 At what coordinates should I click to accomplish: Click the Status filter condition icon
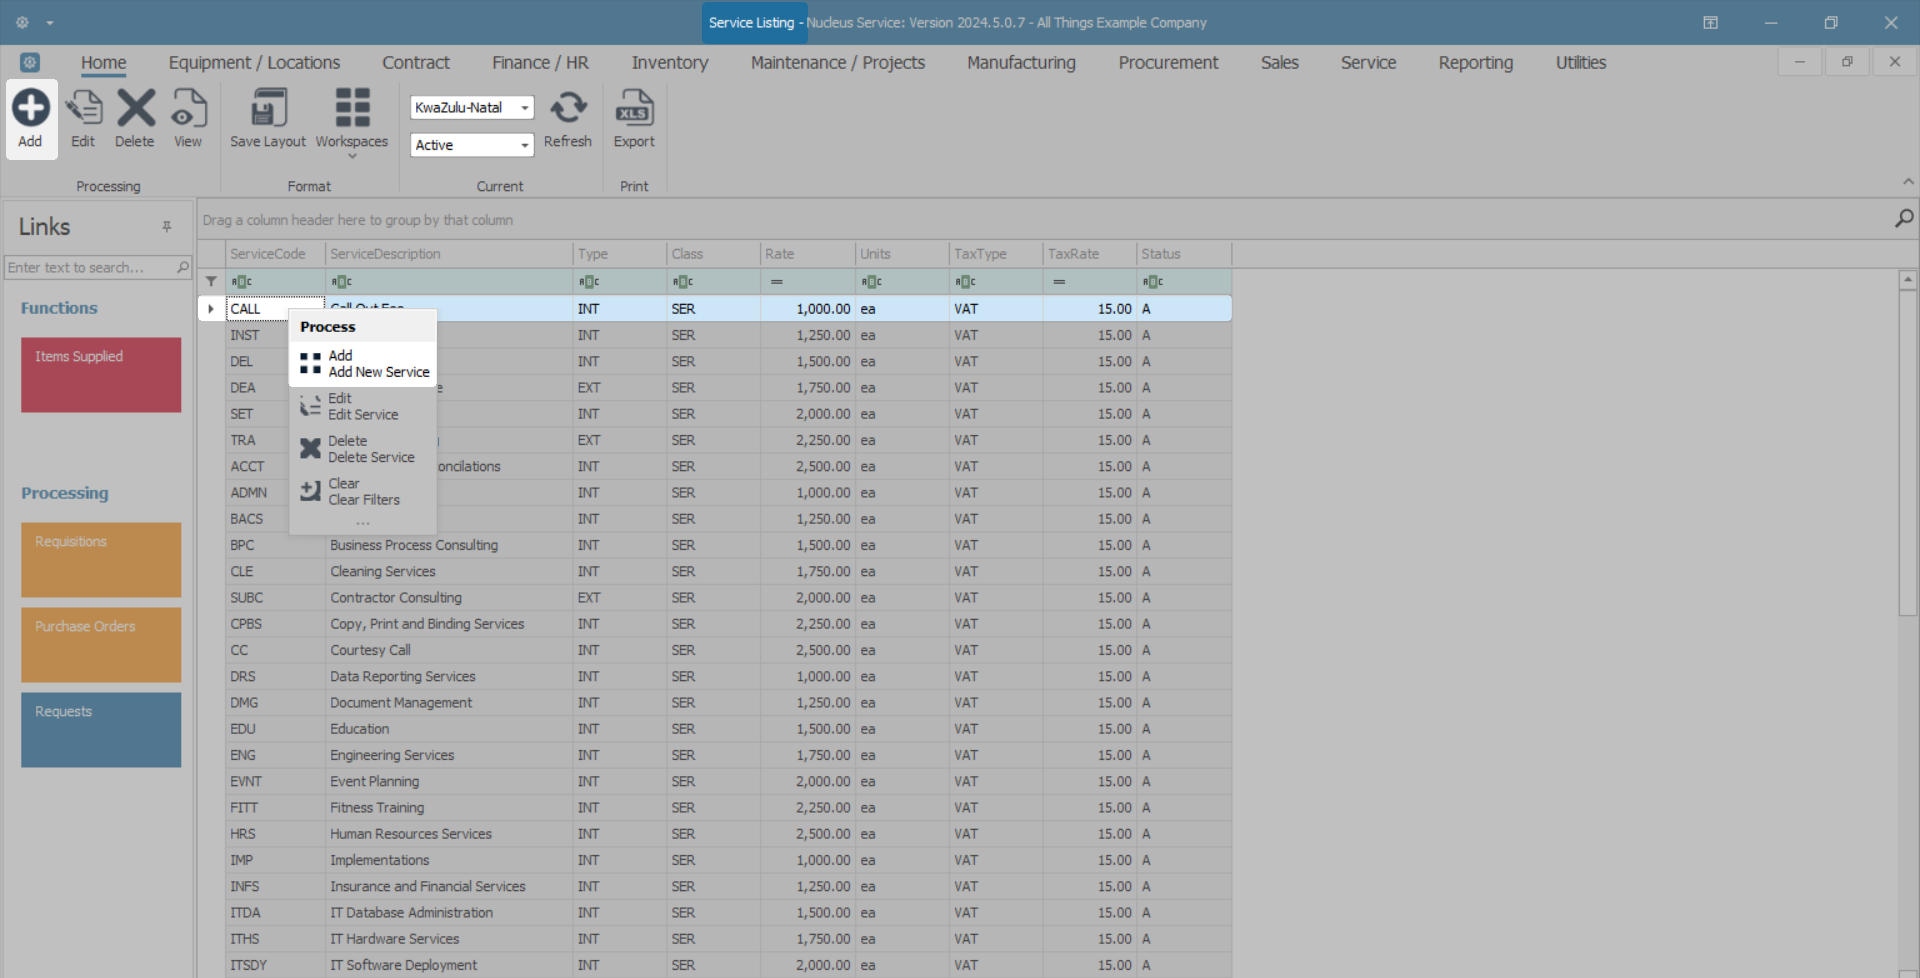(x=1153, y=282)
